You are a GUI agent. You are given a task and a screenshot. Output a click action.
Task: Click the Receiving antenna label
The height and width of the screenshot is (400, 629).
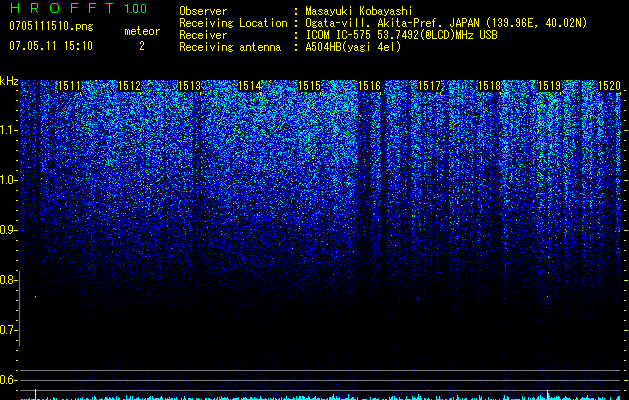(x=230, y=47)
